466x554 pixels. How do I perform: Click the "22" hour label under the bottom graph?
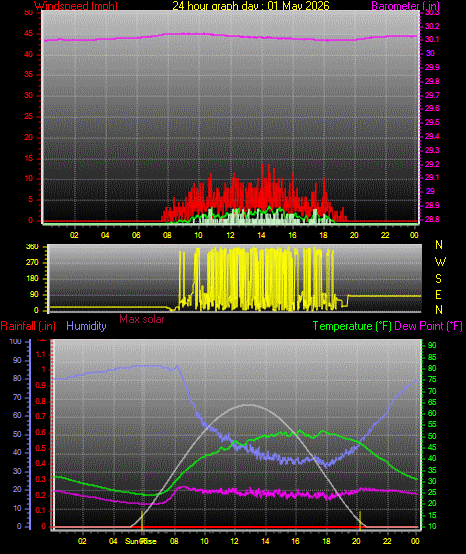click(x=387, y=541)
